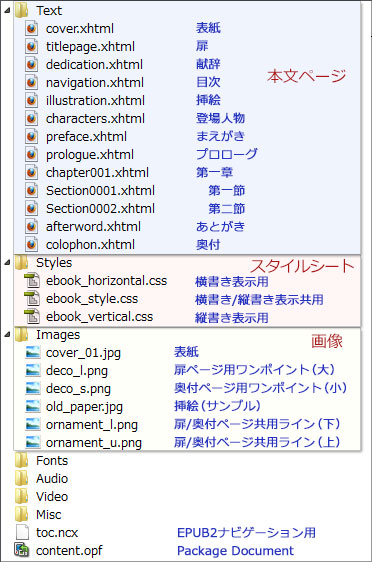The width and height of the screenshot is (372, 562).
Task: Select the cover_01.jpg file name
Action: pyautogui.click(x=83, y=353)
